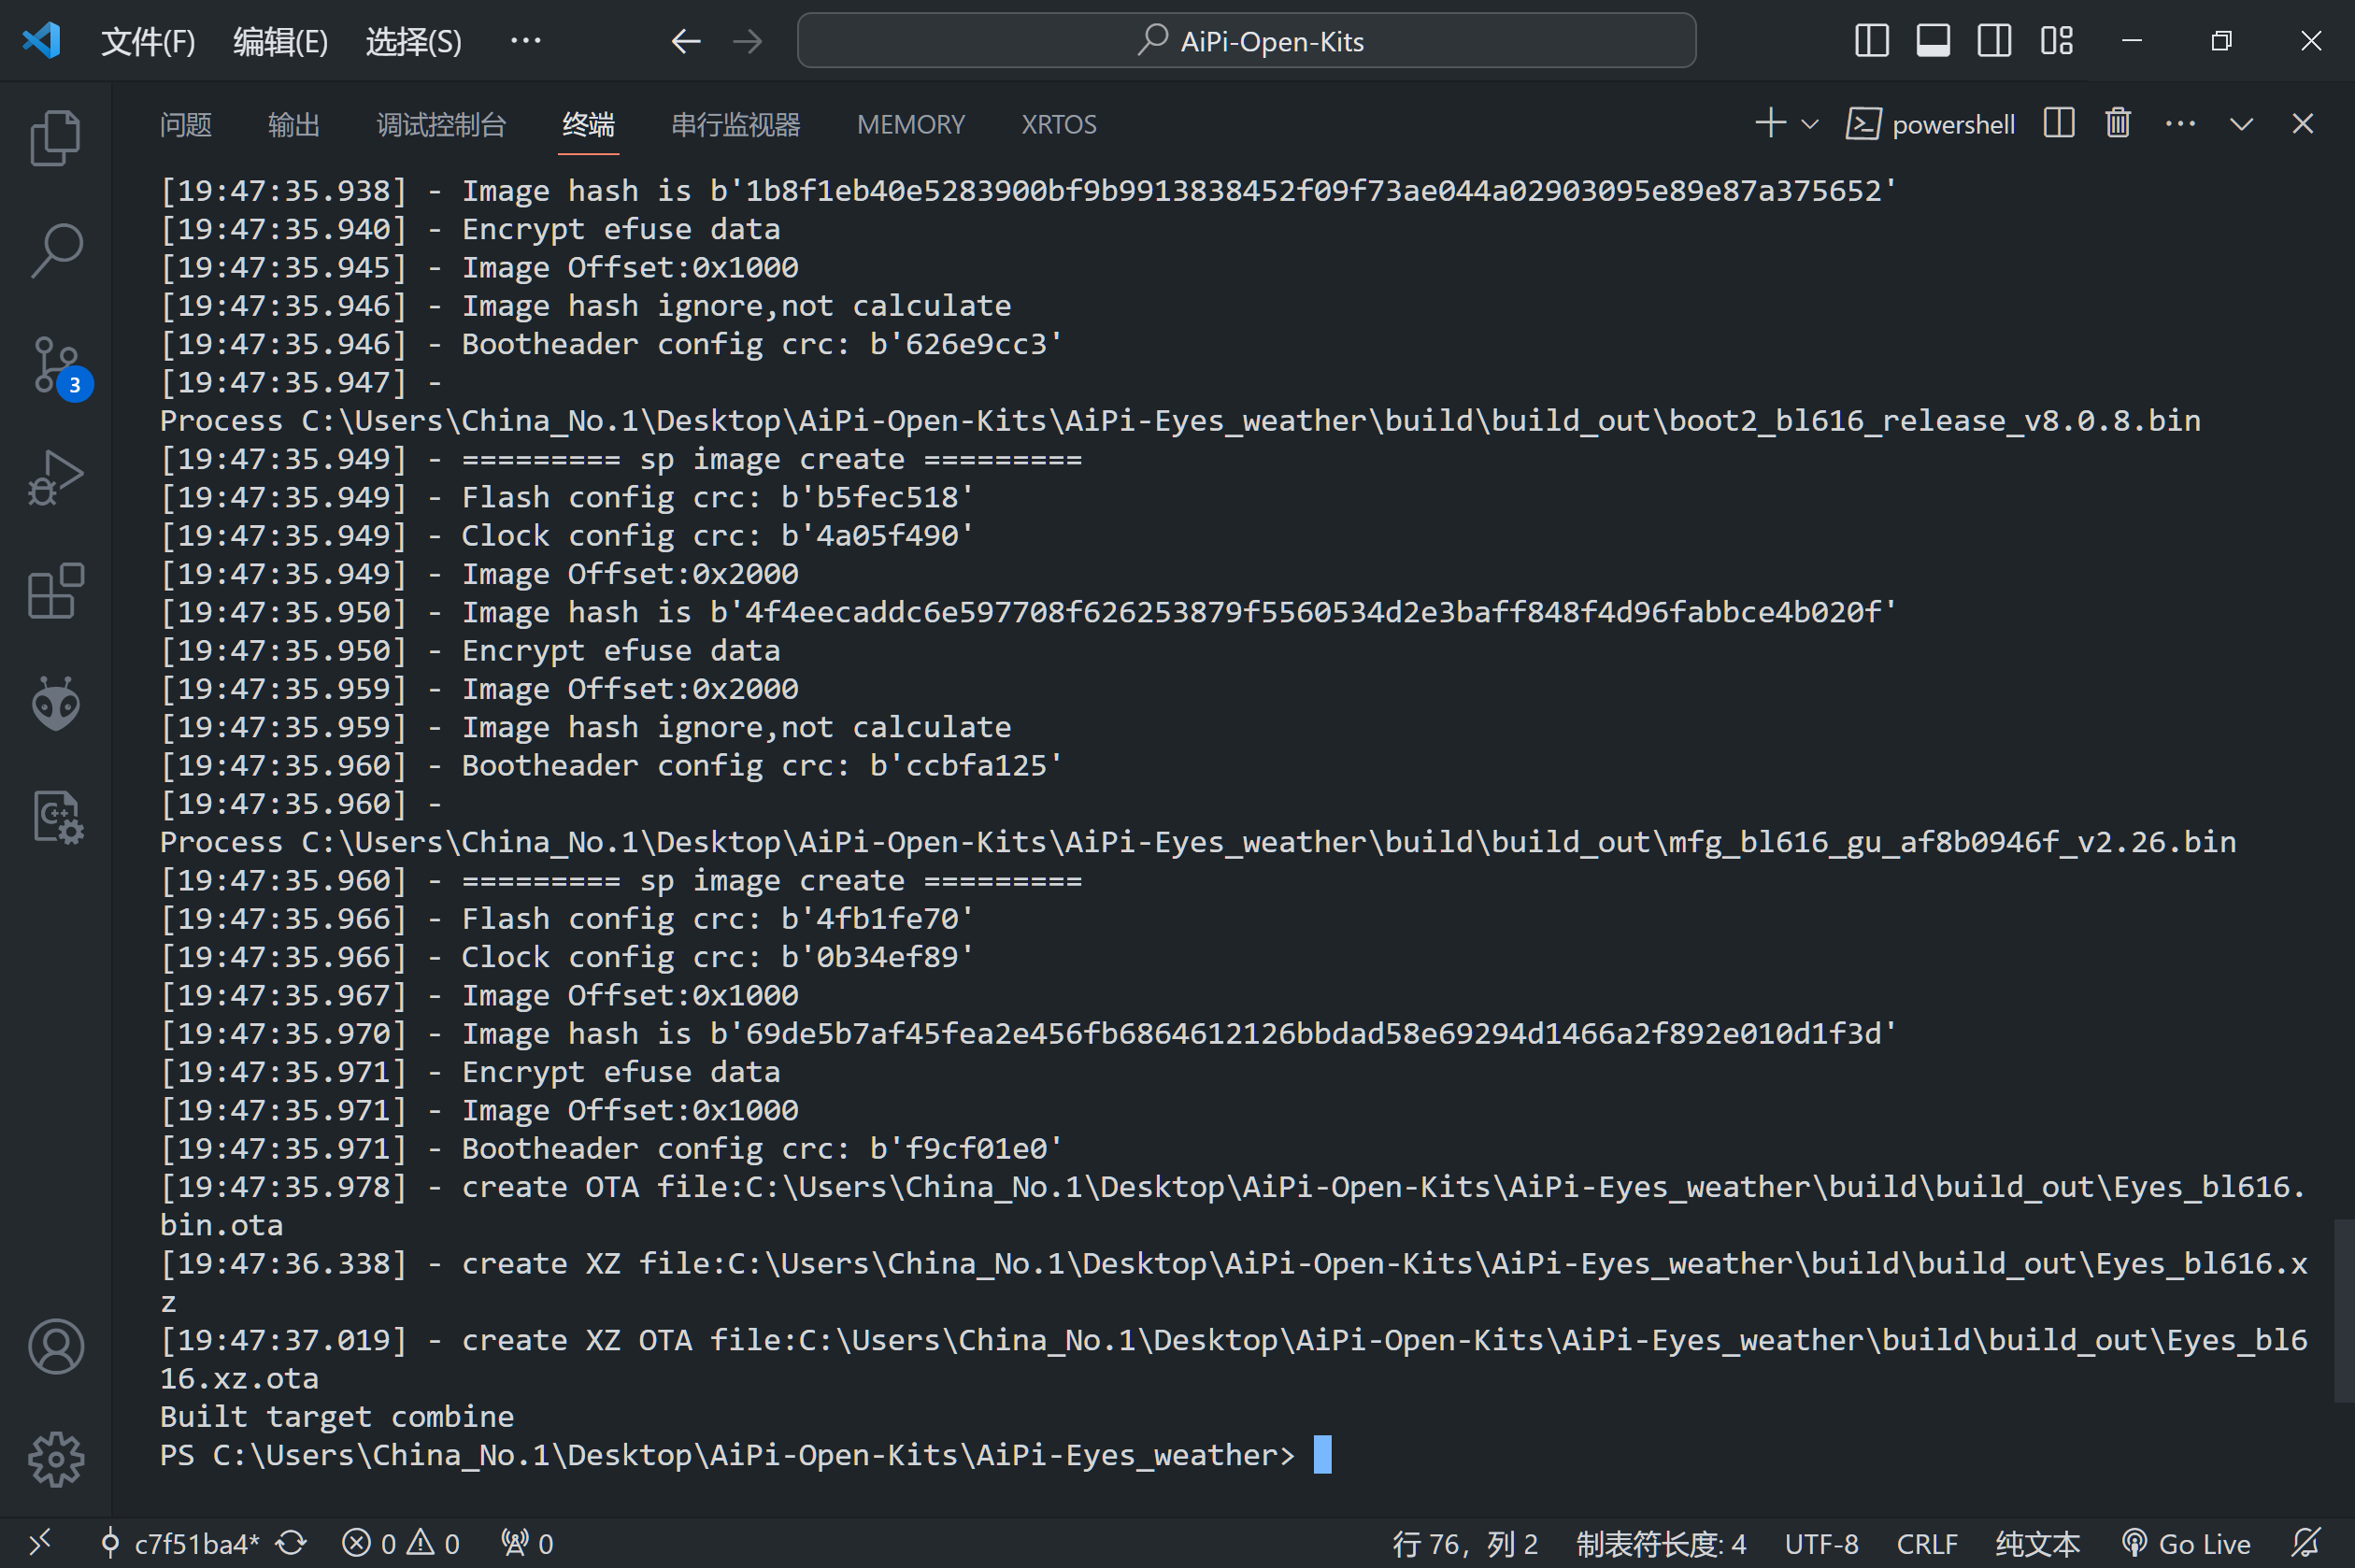Open the PlatformIO alien icon view

pos(56,704)
